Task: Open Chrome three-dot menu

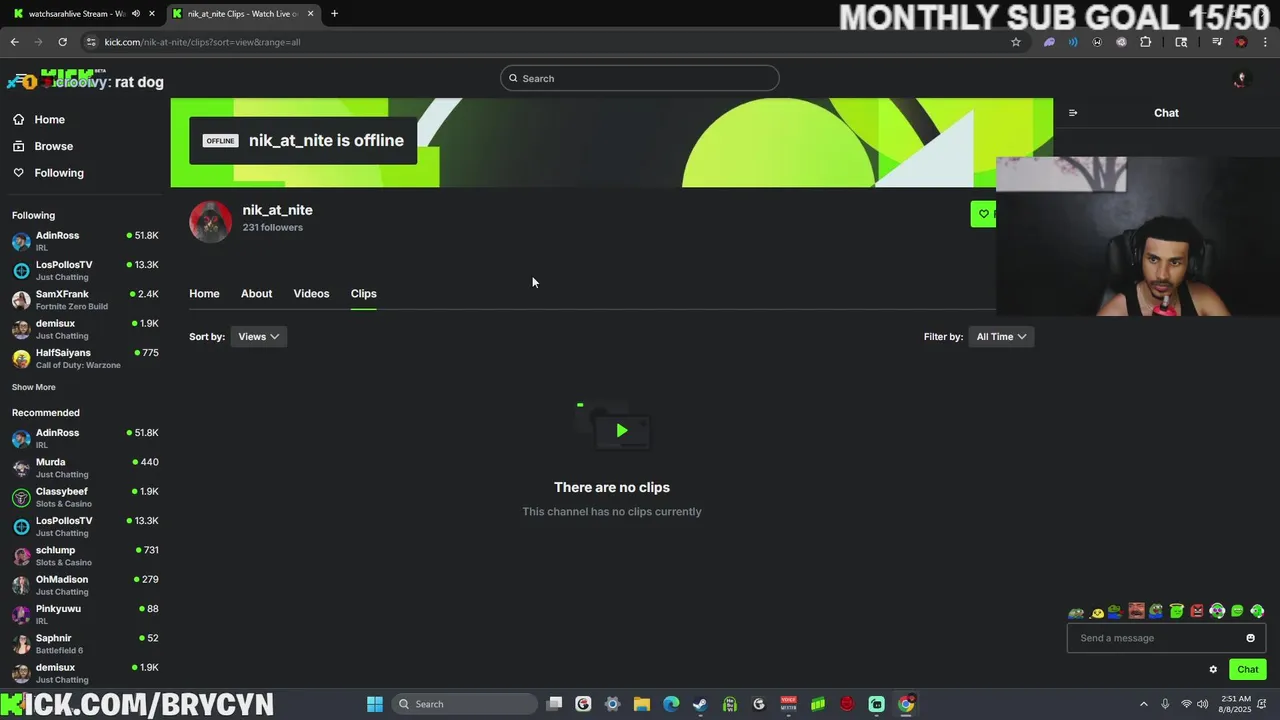Action: 1265,42
